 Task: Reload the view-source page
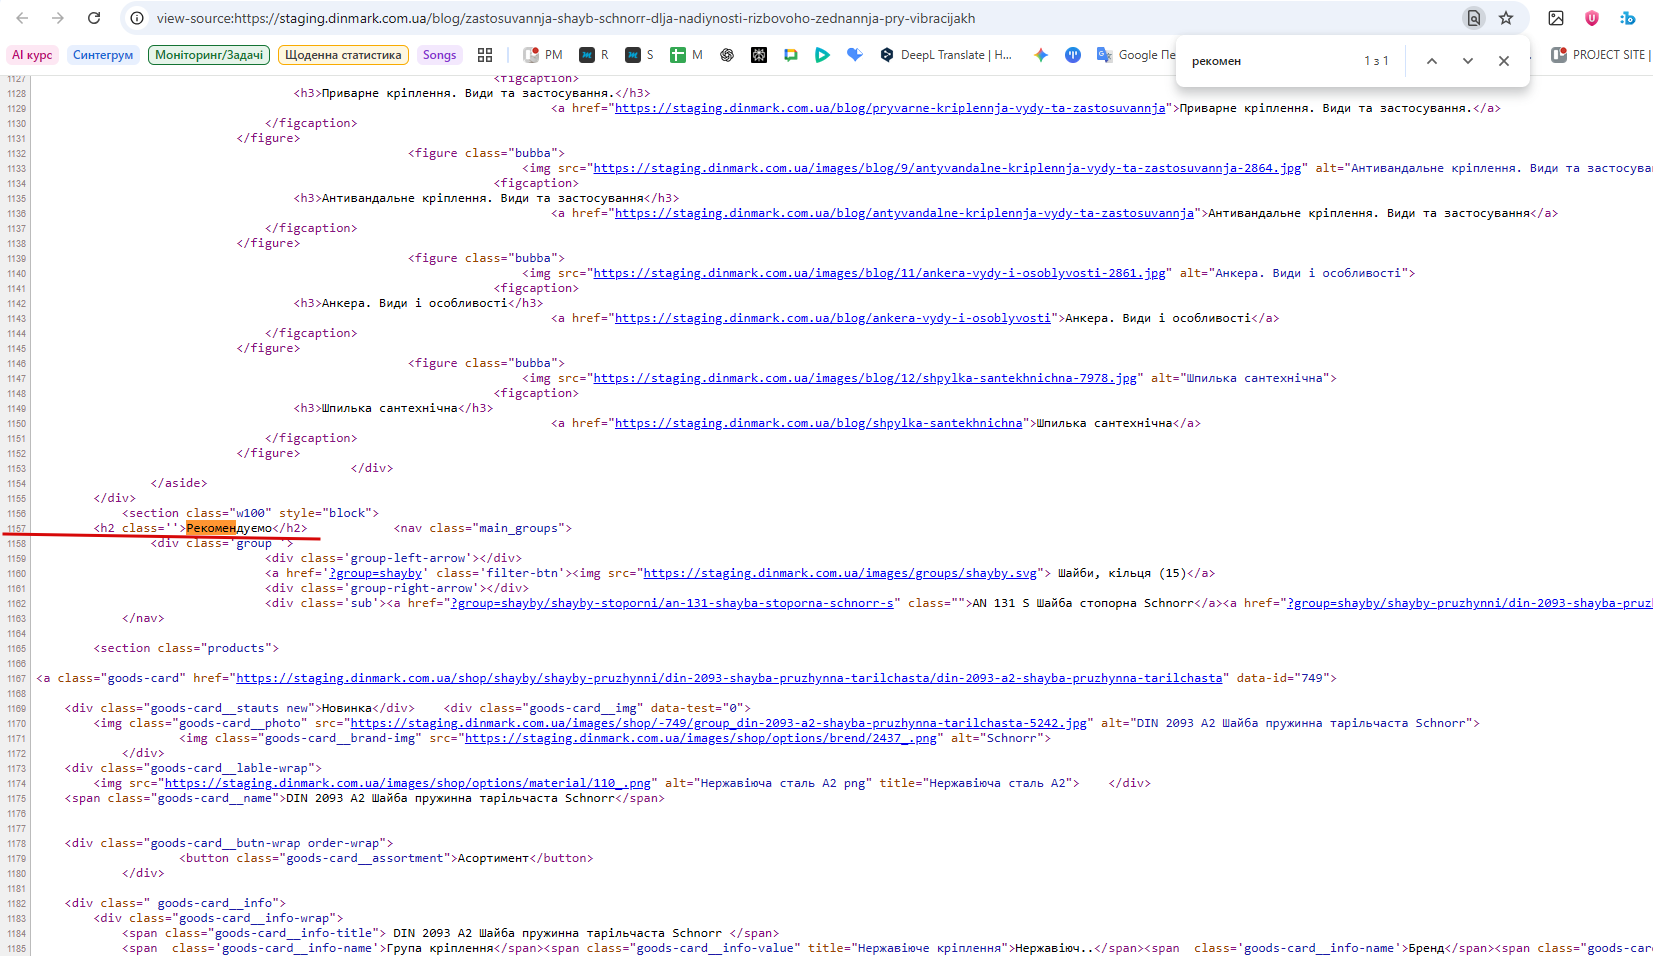tap(94, 18)
